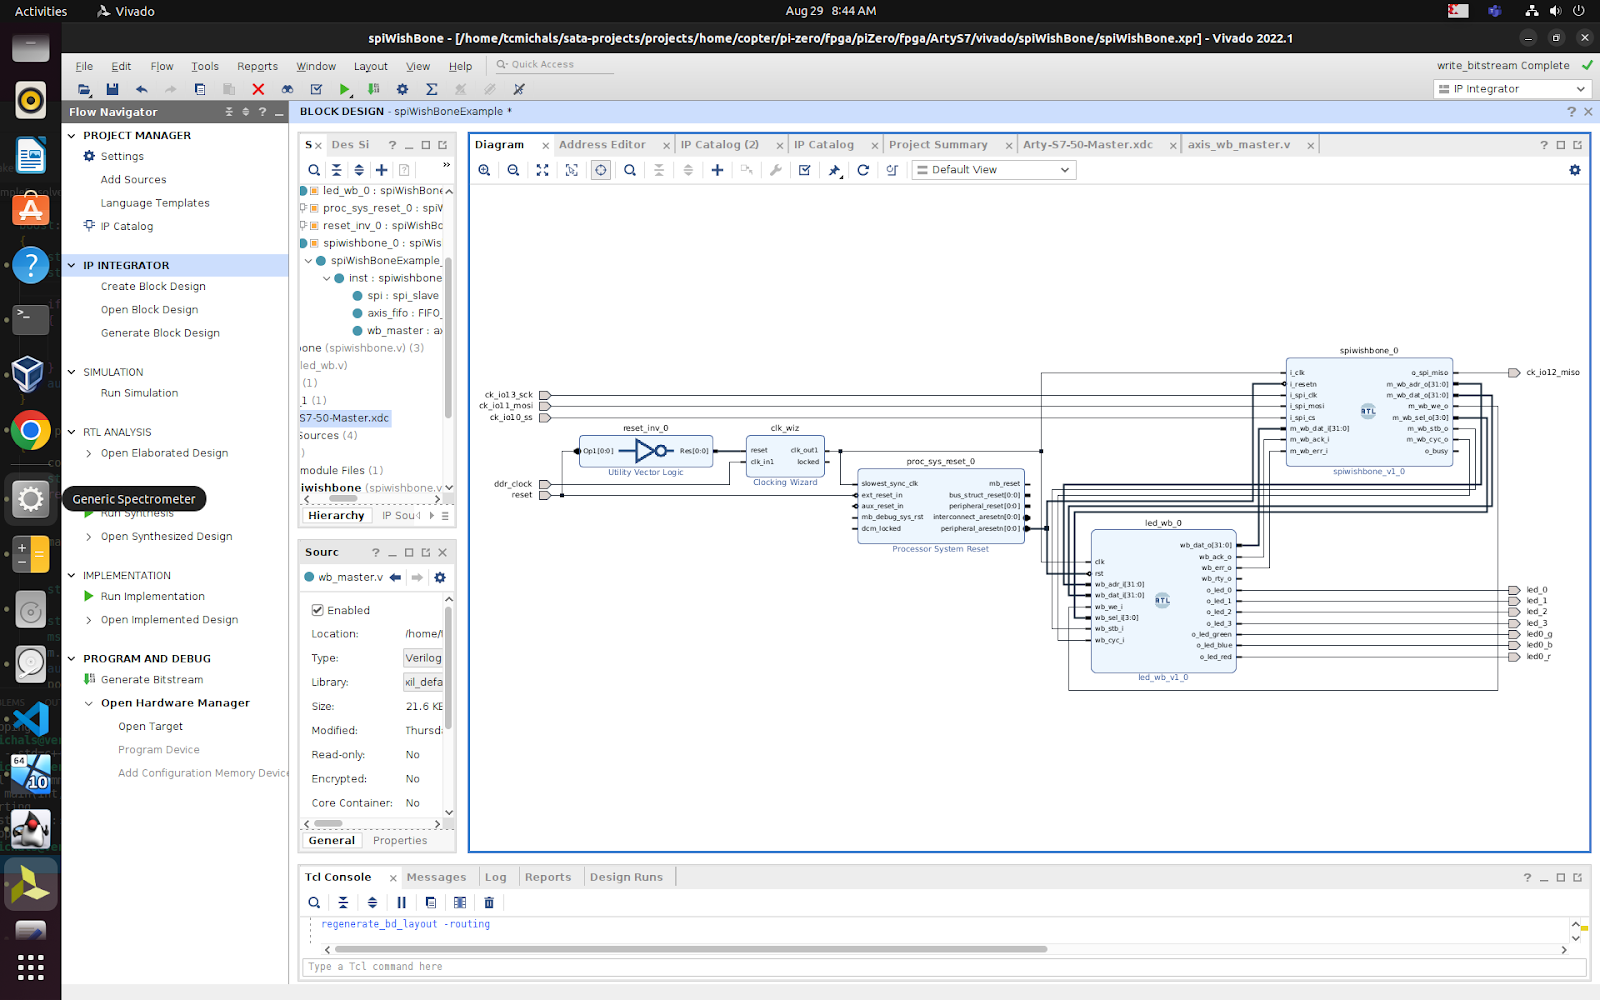This screenshot has width=1600, height=1000.
Task: Open the Default View dropdown
Action: click(992, 170)
